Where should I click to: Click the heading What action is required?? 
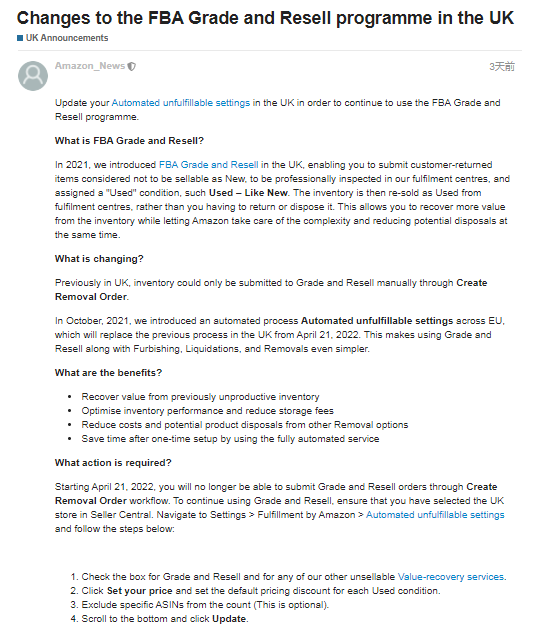point(113,463)
